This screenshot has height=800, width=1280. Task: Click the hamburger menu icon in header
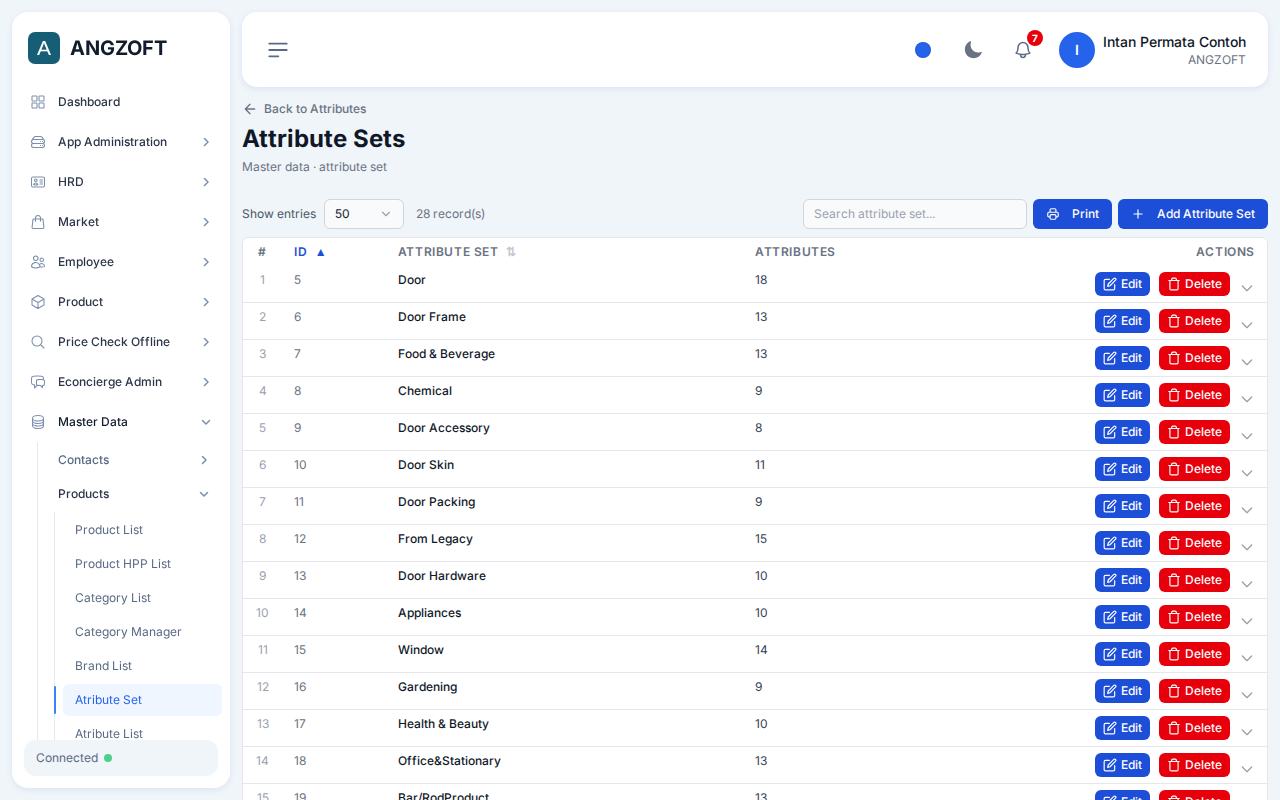point(278,50)
